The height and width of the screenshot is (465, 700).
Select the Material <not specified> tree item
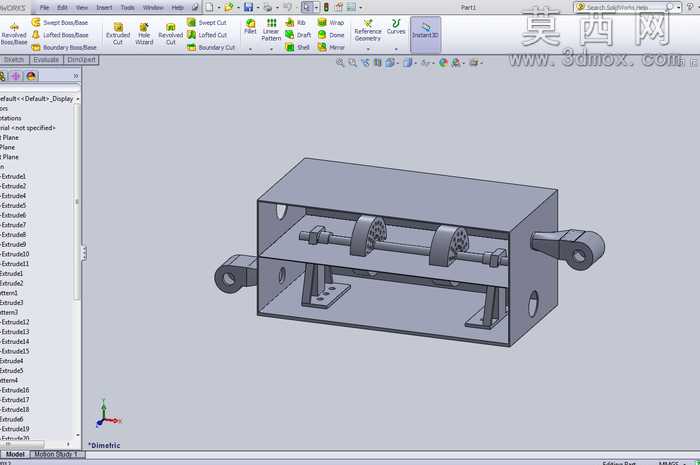[x=28, y=128]
